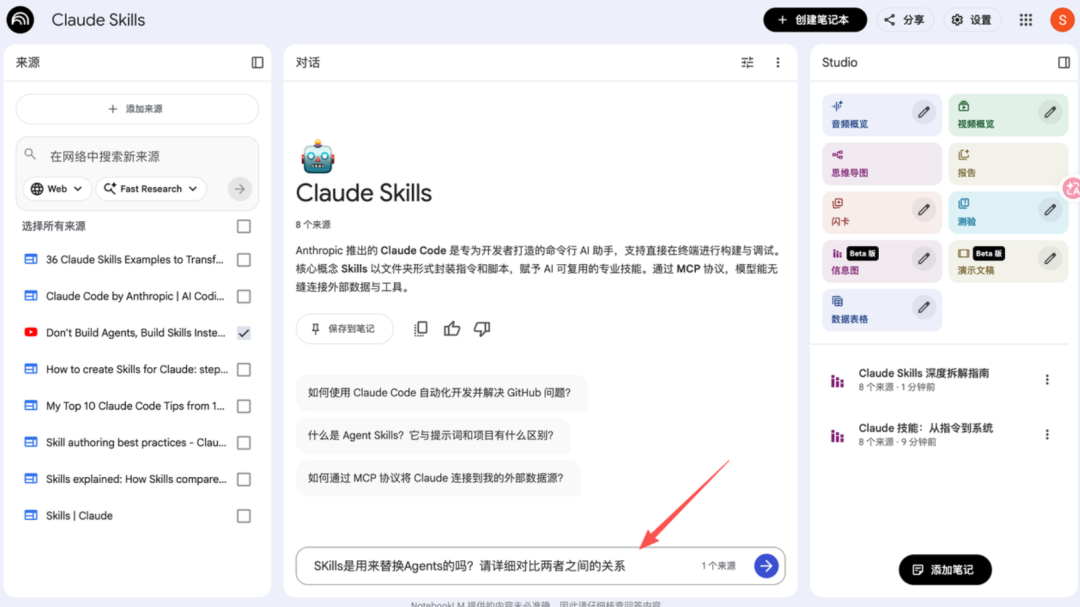Collapse the 来源 sources panel
This screenshot has height=607, width=1080.
click(258, 63)
